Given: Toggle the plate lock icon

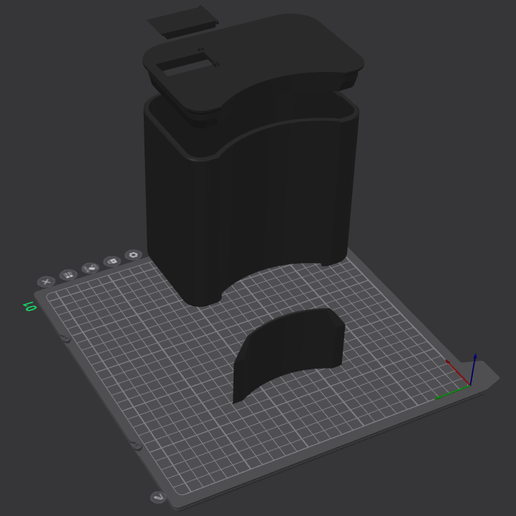Looking at the screenshot, I should point(112,261).
